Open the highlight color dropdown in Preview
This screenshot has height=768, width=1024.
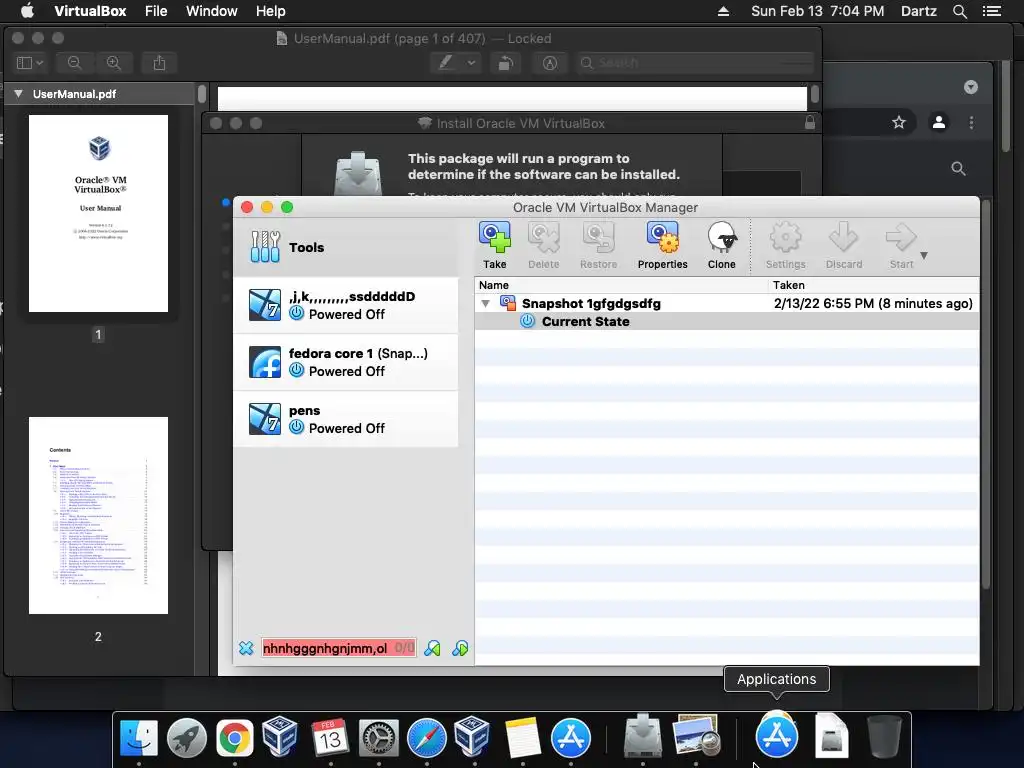(471, 63)
